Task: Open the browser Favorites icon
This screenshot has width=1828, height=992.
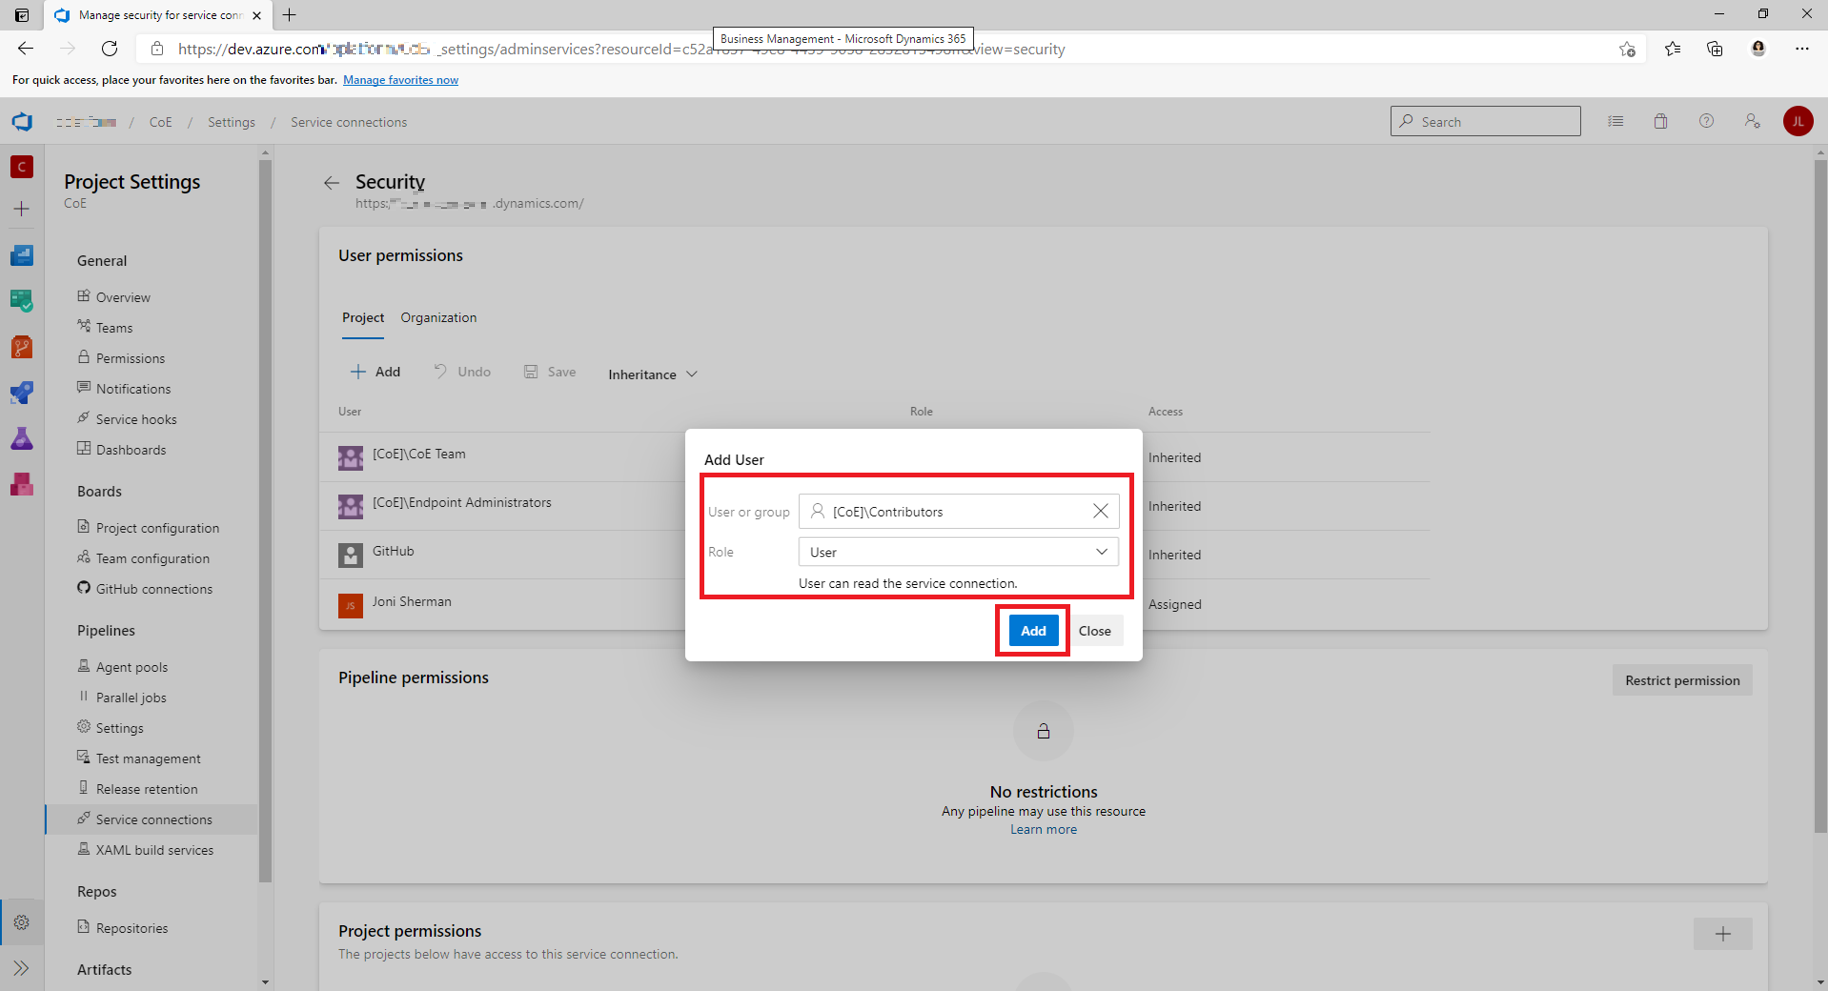Action: (1672, 49)
